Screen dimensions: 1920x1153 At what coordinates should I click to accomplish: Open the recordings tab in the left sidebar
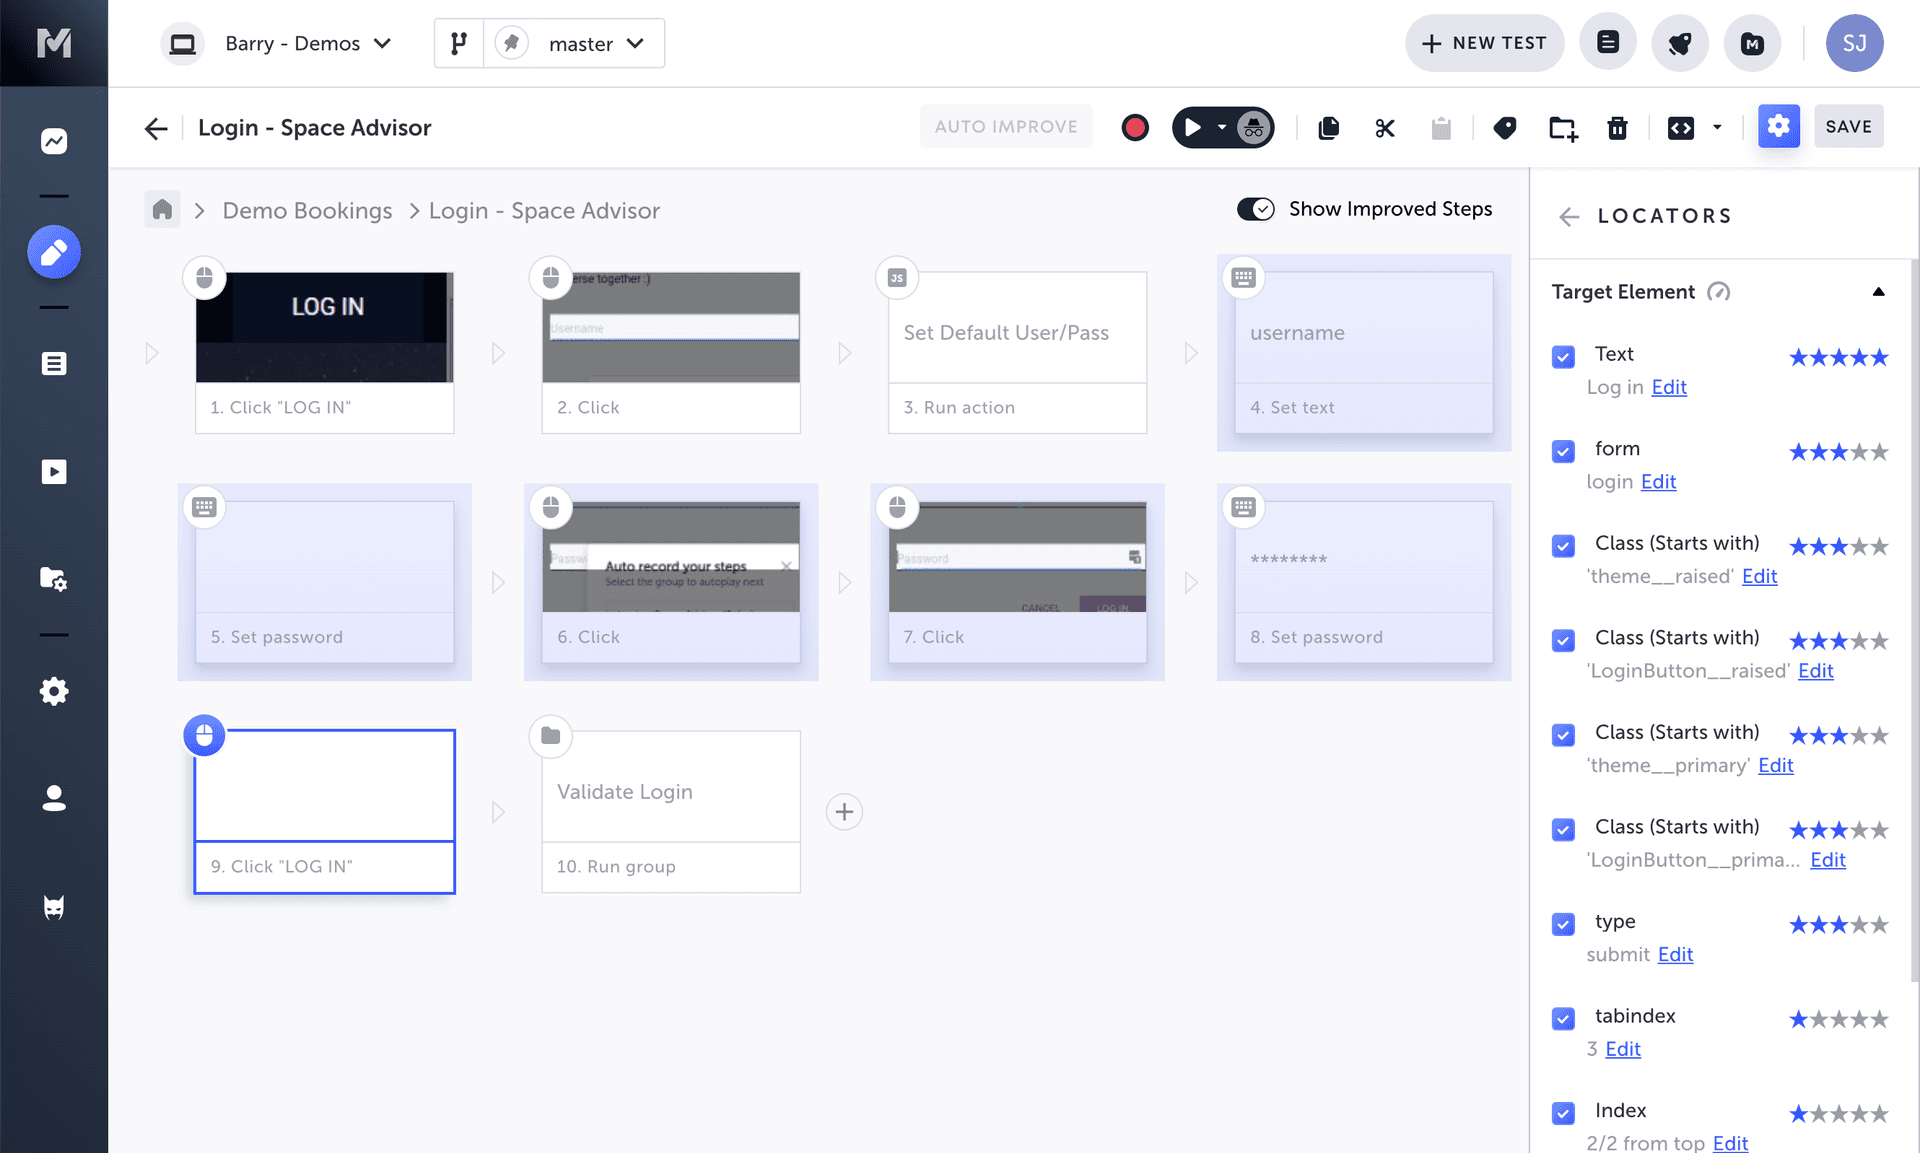[54, 471]
